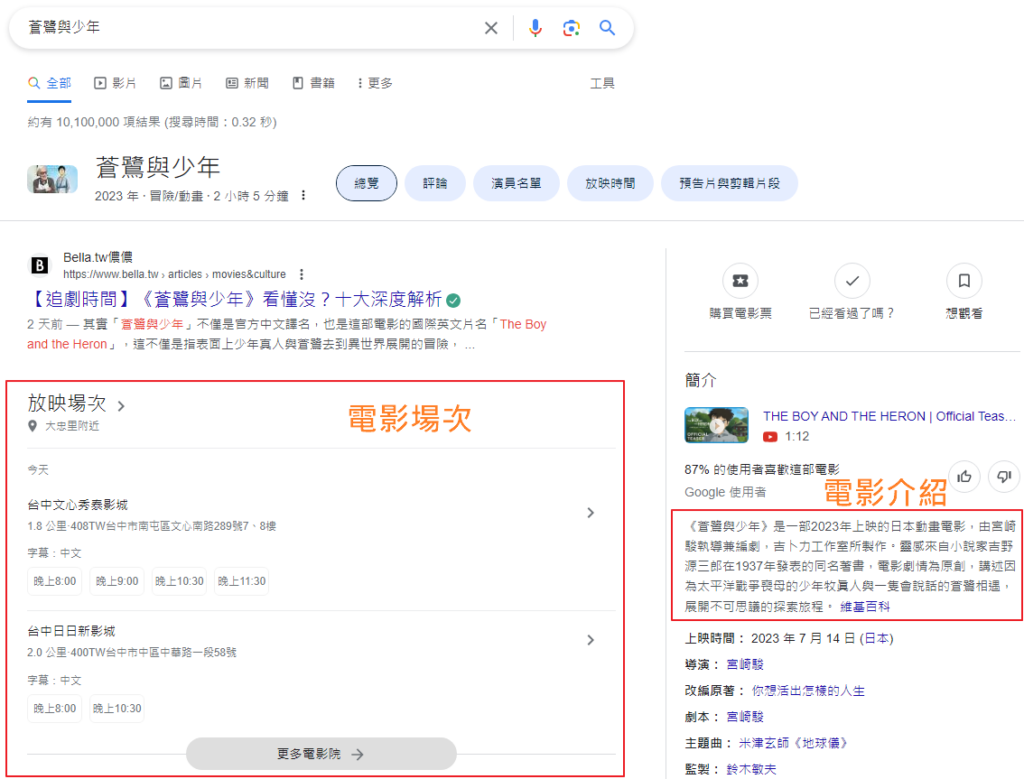The width and height of the screenshot is (1024, 779).
Task: Select the 全部 results tab
Action: pos(50,83)
